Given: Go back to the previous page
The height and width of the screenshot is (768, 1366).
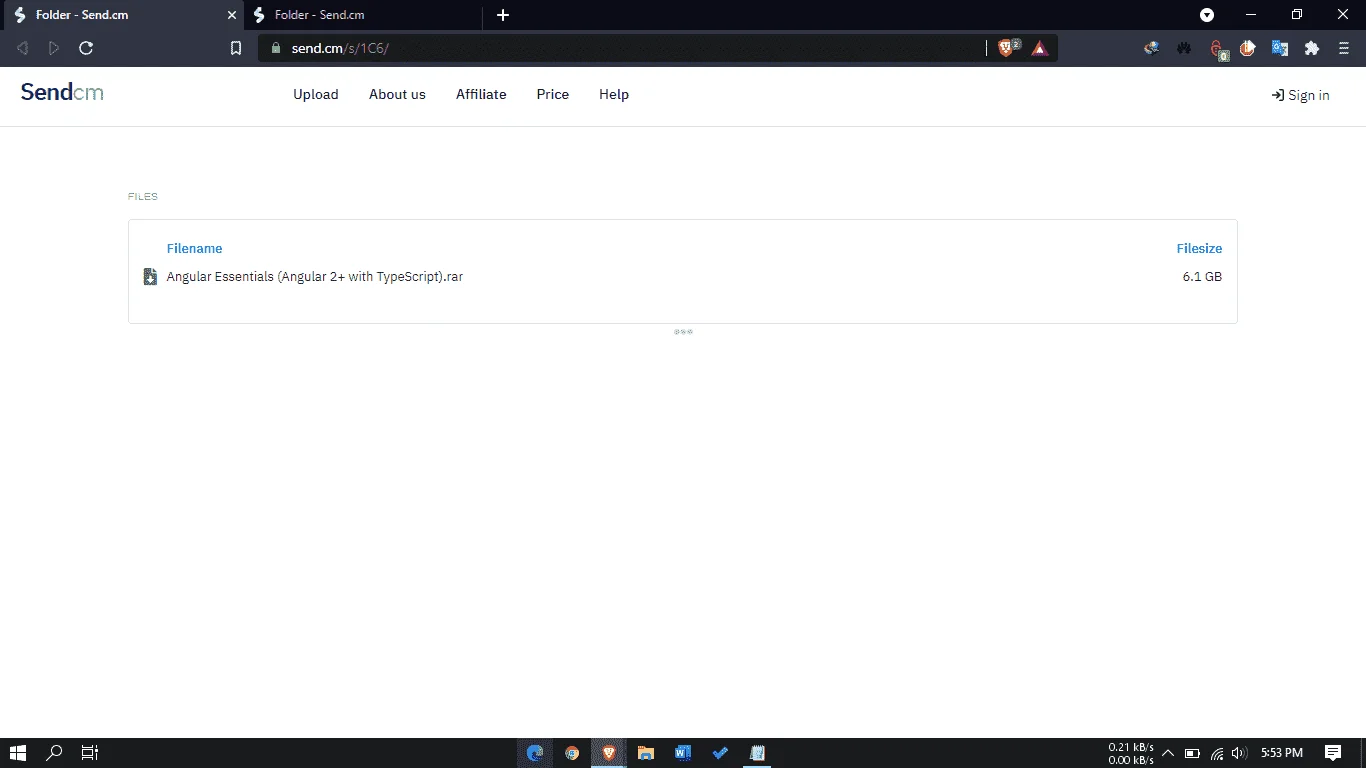Looking at the screenshot, I should point(22,48).
